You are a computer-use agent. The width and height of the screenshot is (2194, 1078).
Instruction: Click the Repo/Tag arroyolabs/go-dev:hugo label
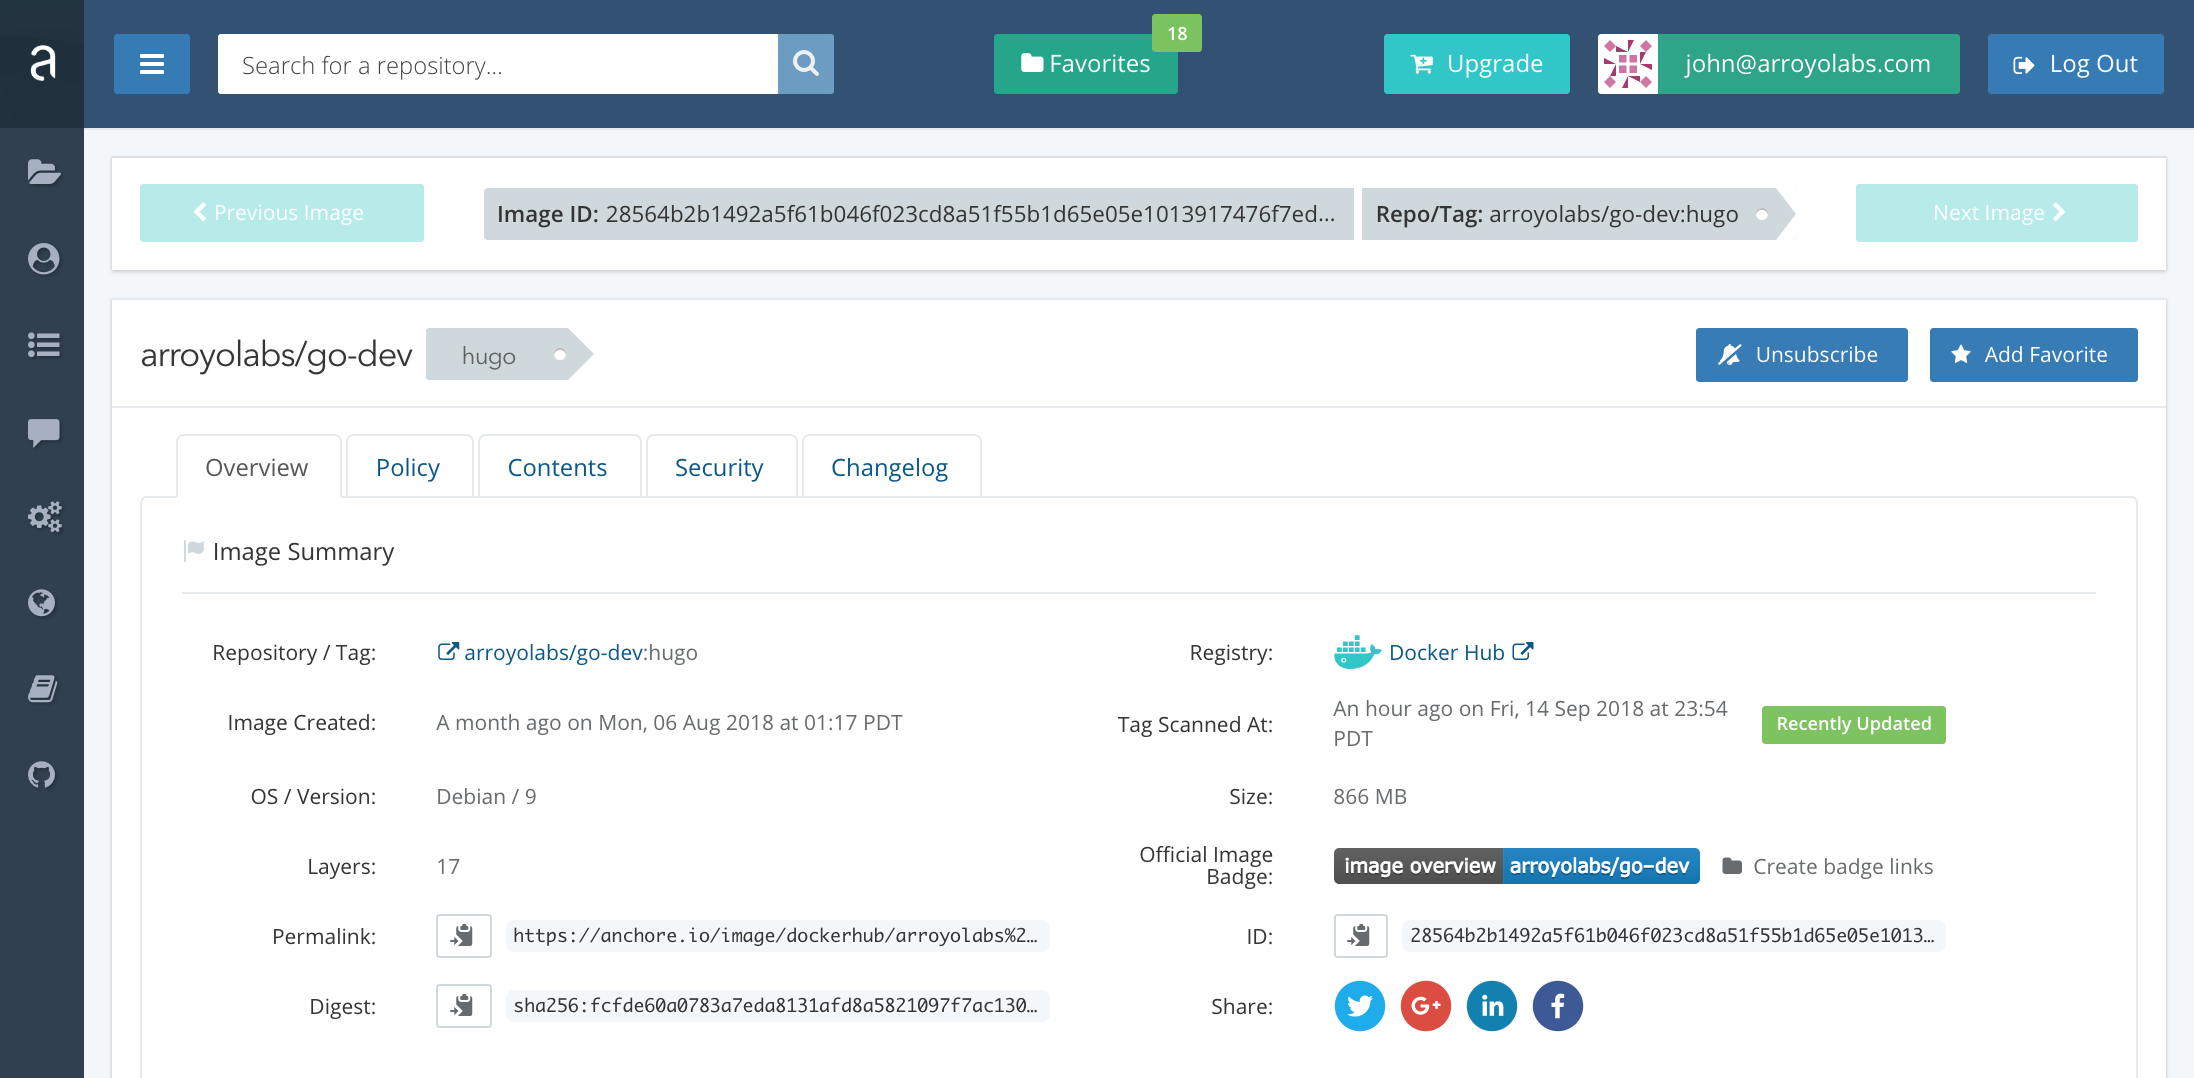point(1578,214)
